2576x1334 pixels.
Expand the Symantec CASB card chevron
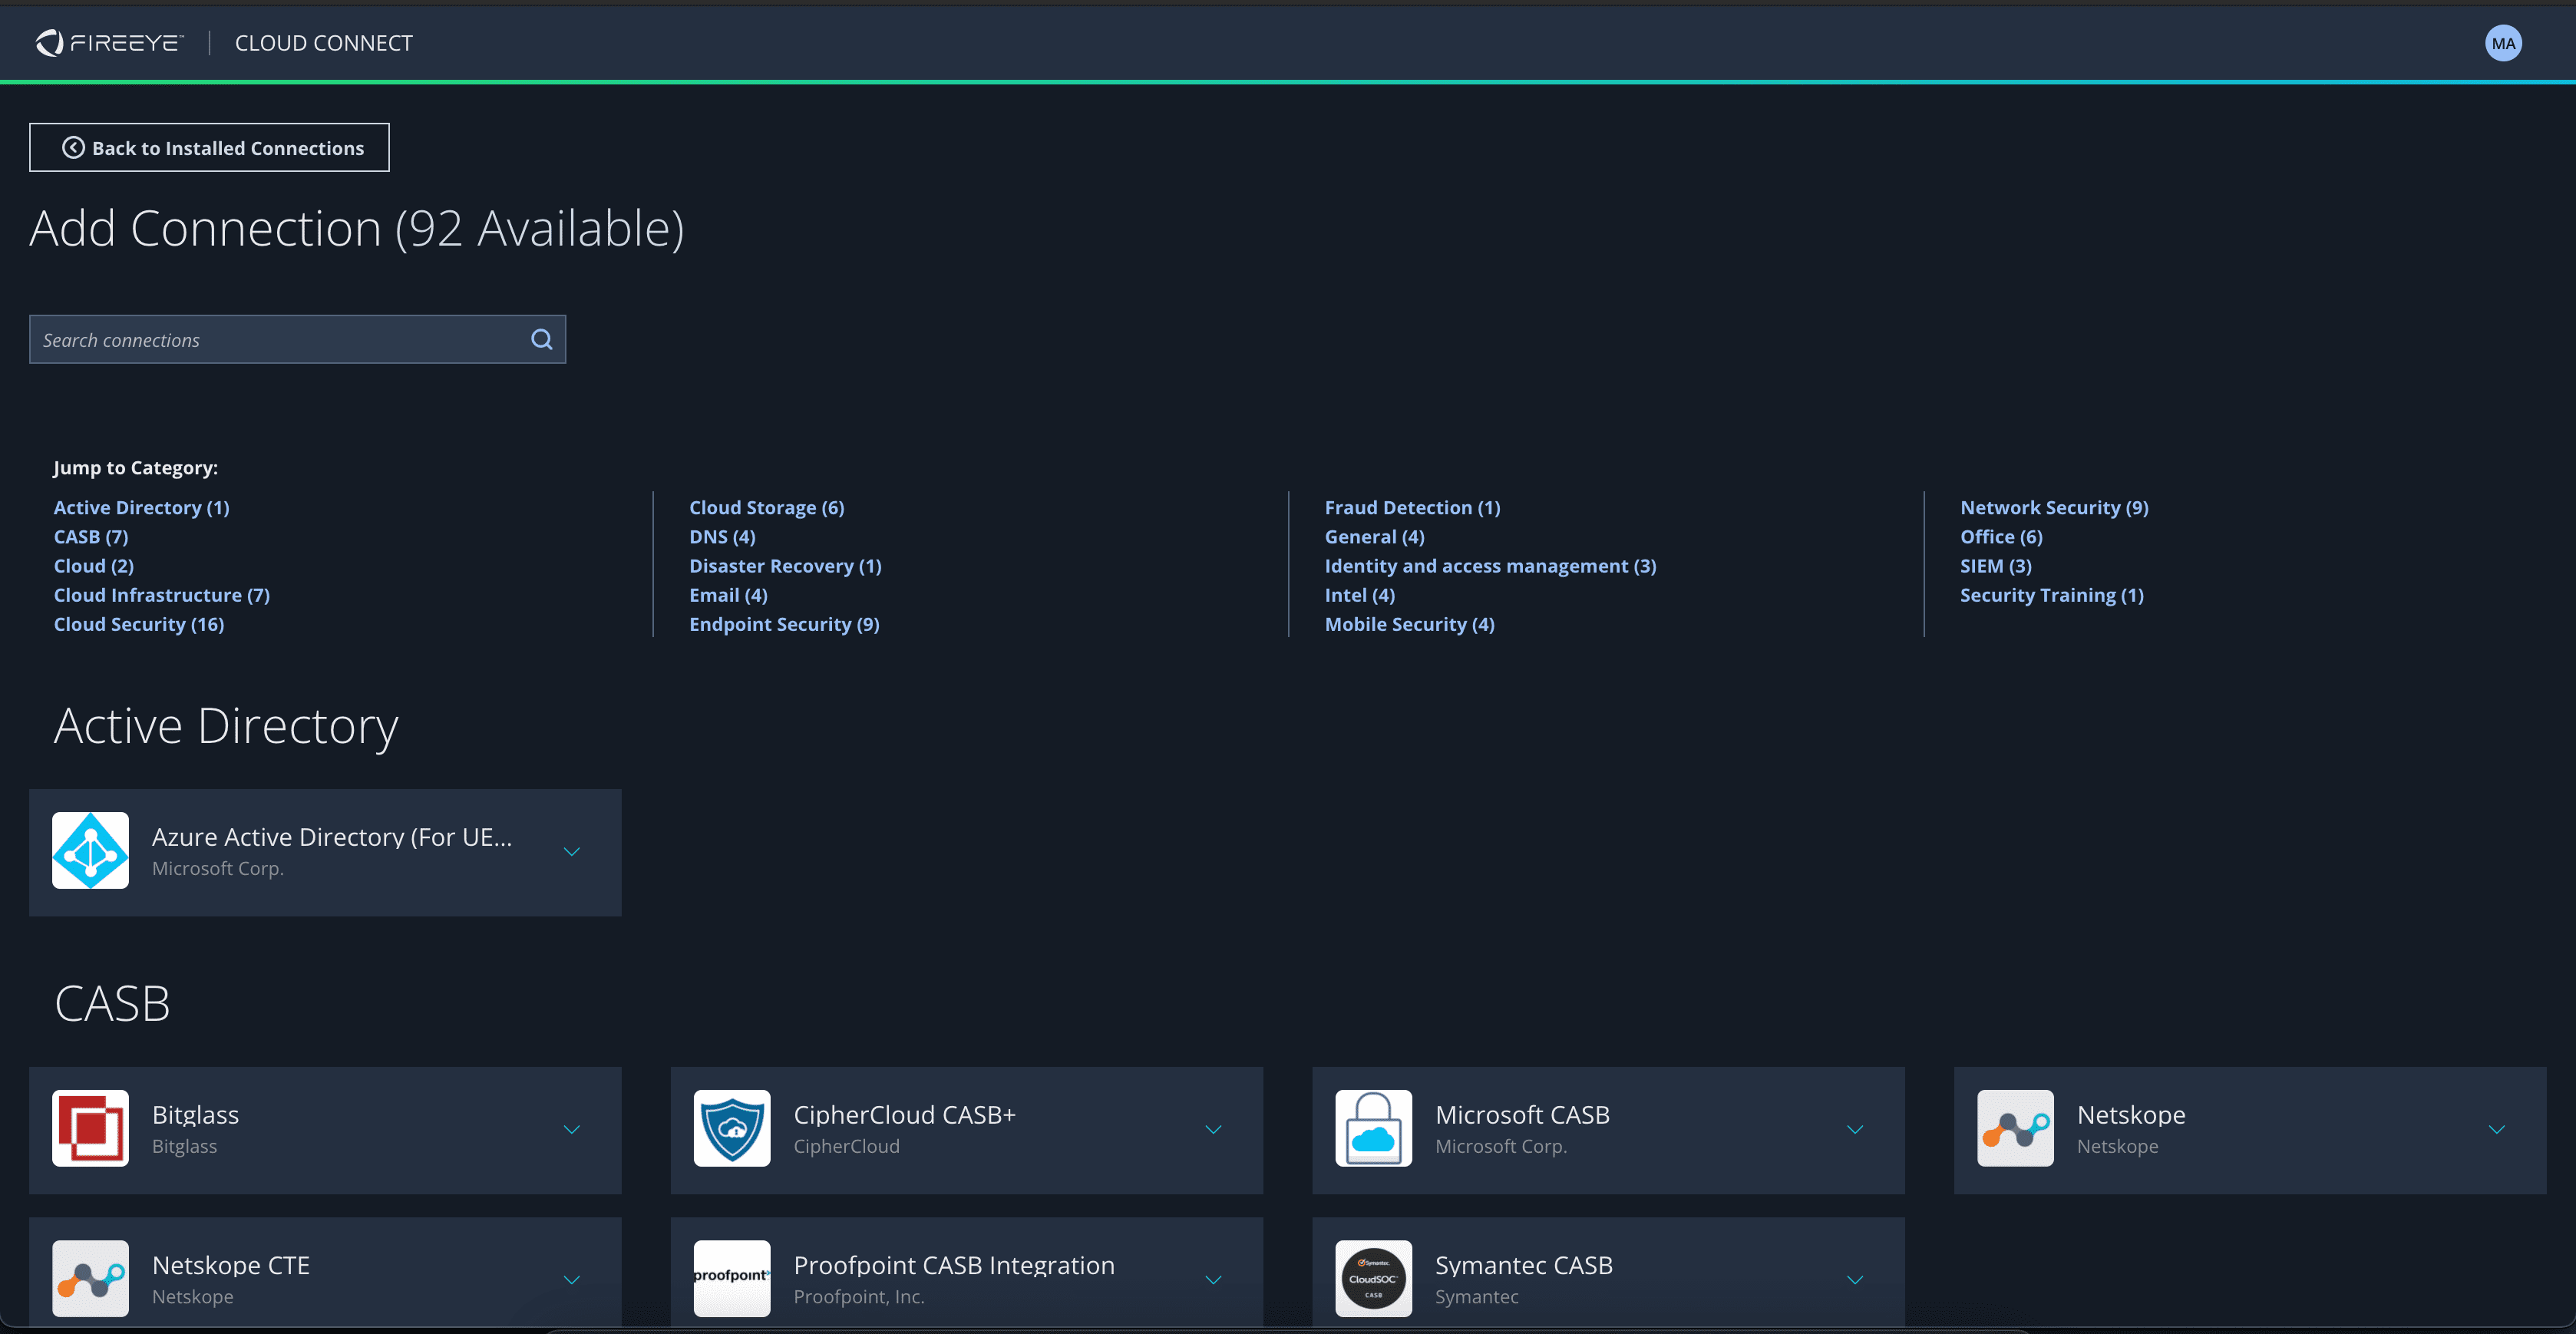1854,1280
